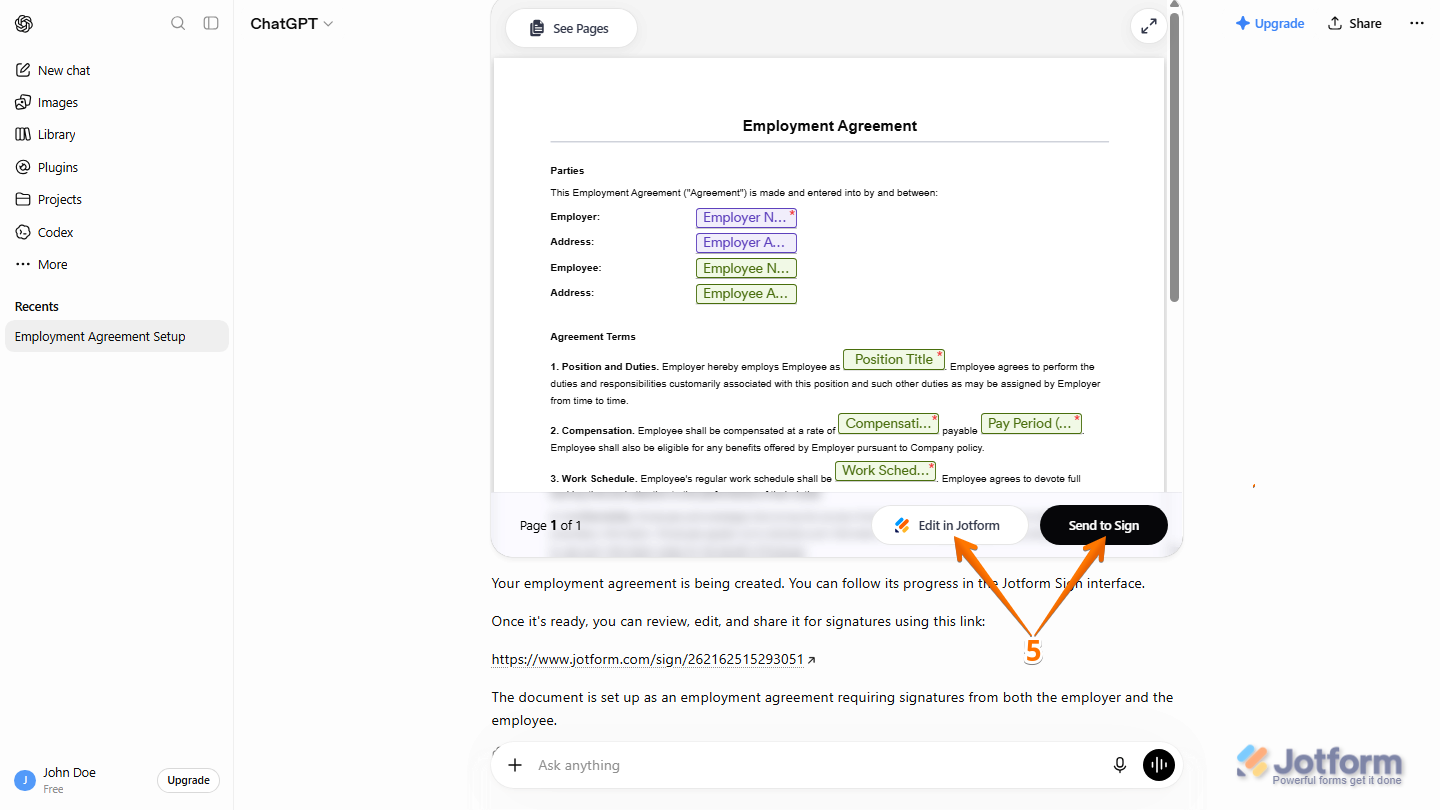Open Codex from the sidebar
The height and width of the screenshot is (810, 1440).
click(117, 232)
